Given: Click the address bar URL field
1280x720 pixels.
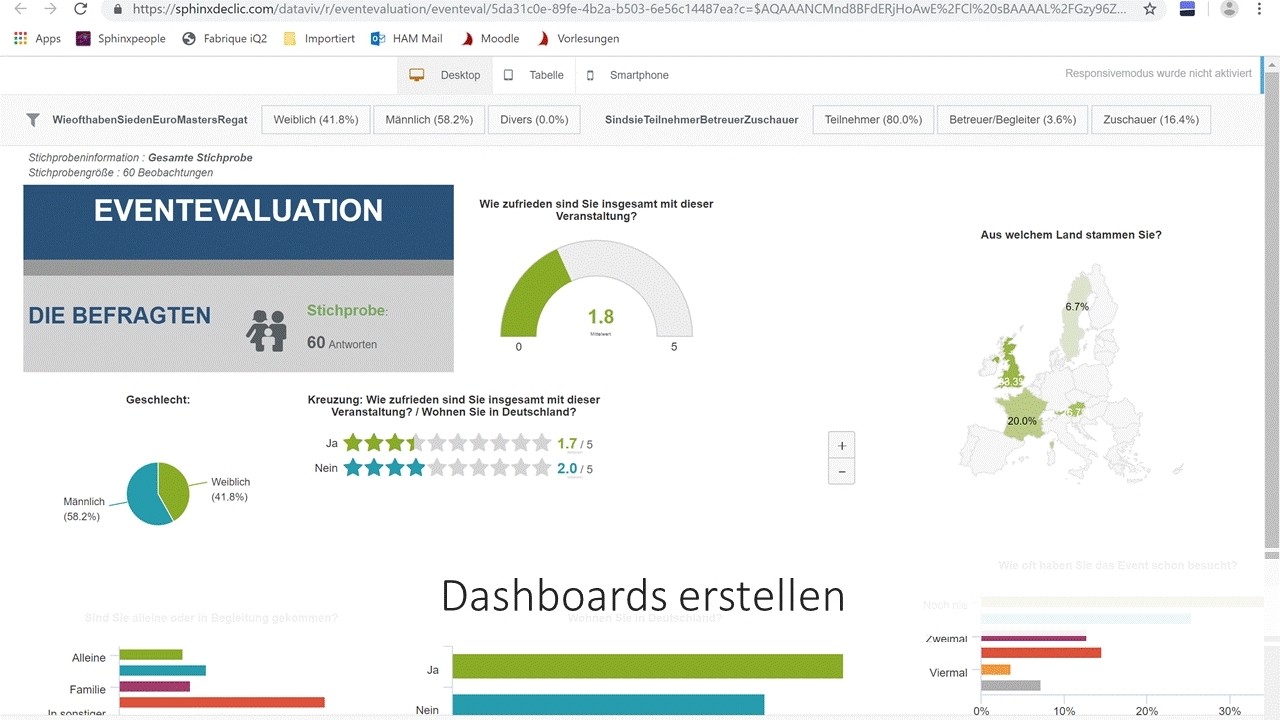Looking at the screenshot, I should pyautogui.click(x=630, y=9).
